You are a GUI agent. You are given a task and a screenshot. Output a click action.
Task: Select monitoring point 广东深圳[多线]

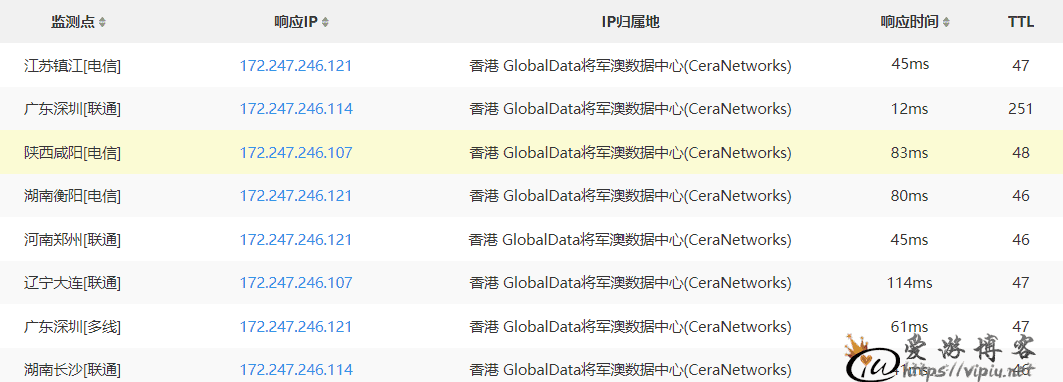point(73,327)
